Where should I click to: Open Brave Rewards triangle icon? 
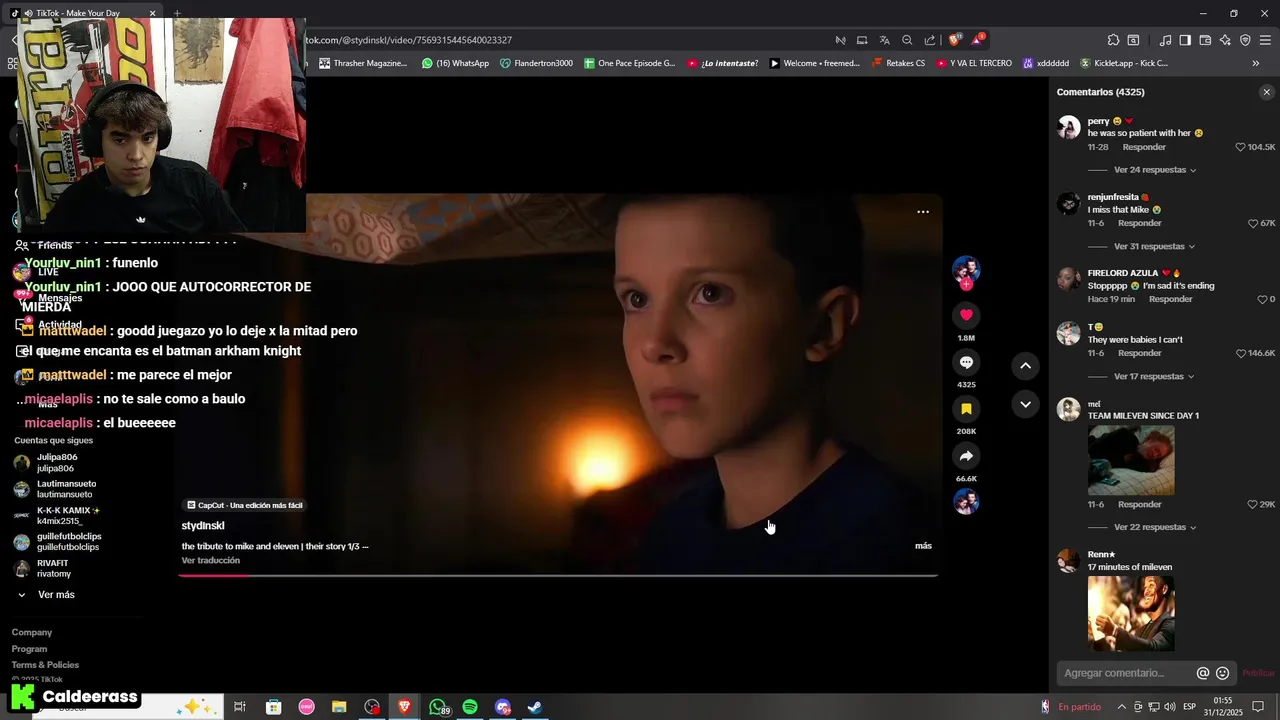[x=977, y=40]
